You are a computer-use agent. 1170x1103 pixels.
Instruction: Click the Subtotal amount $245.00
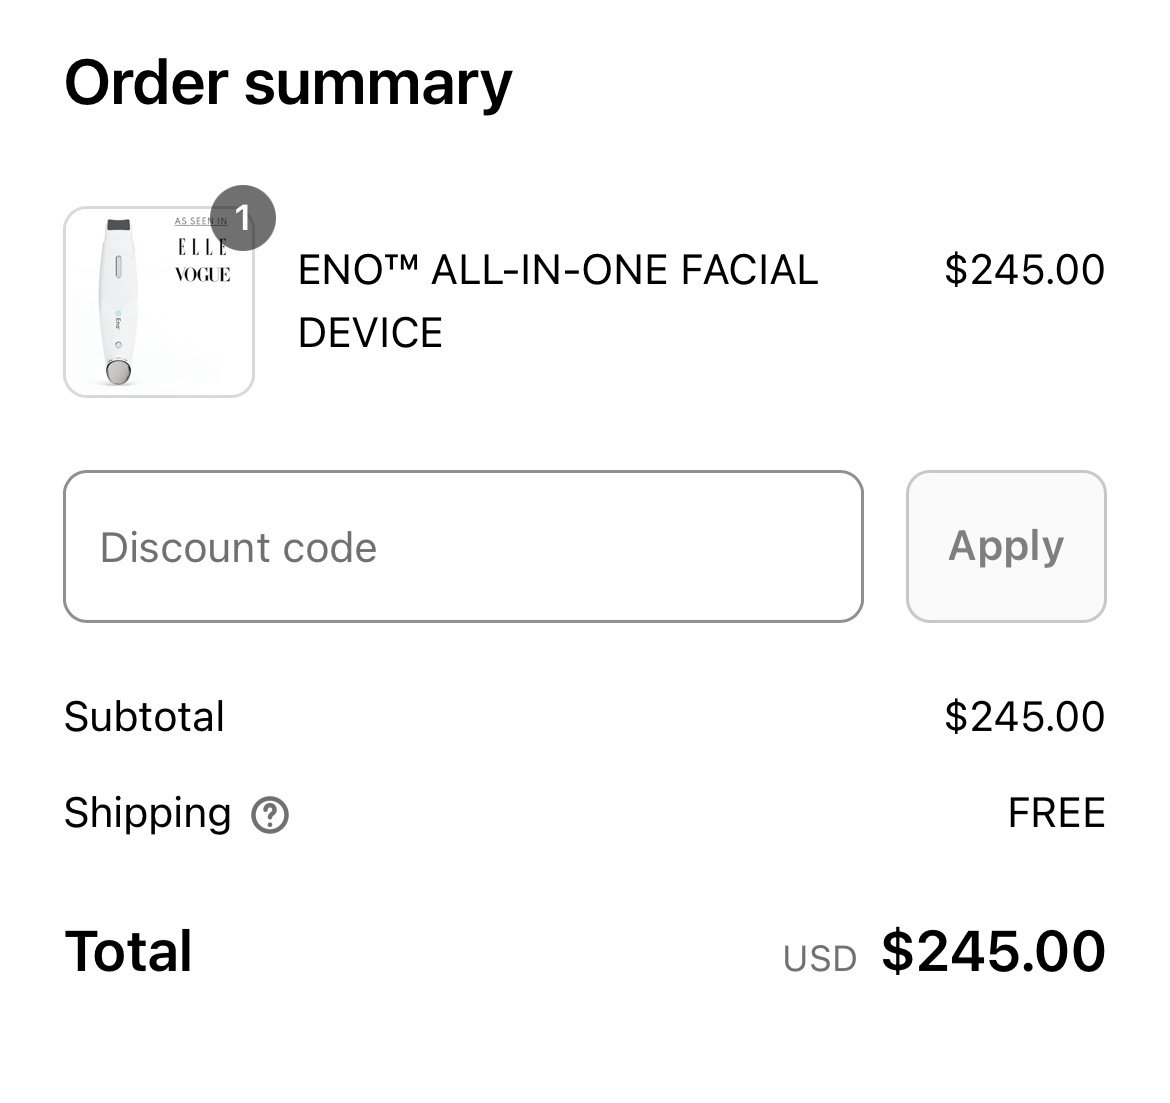1024,716
